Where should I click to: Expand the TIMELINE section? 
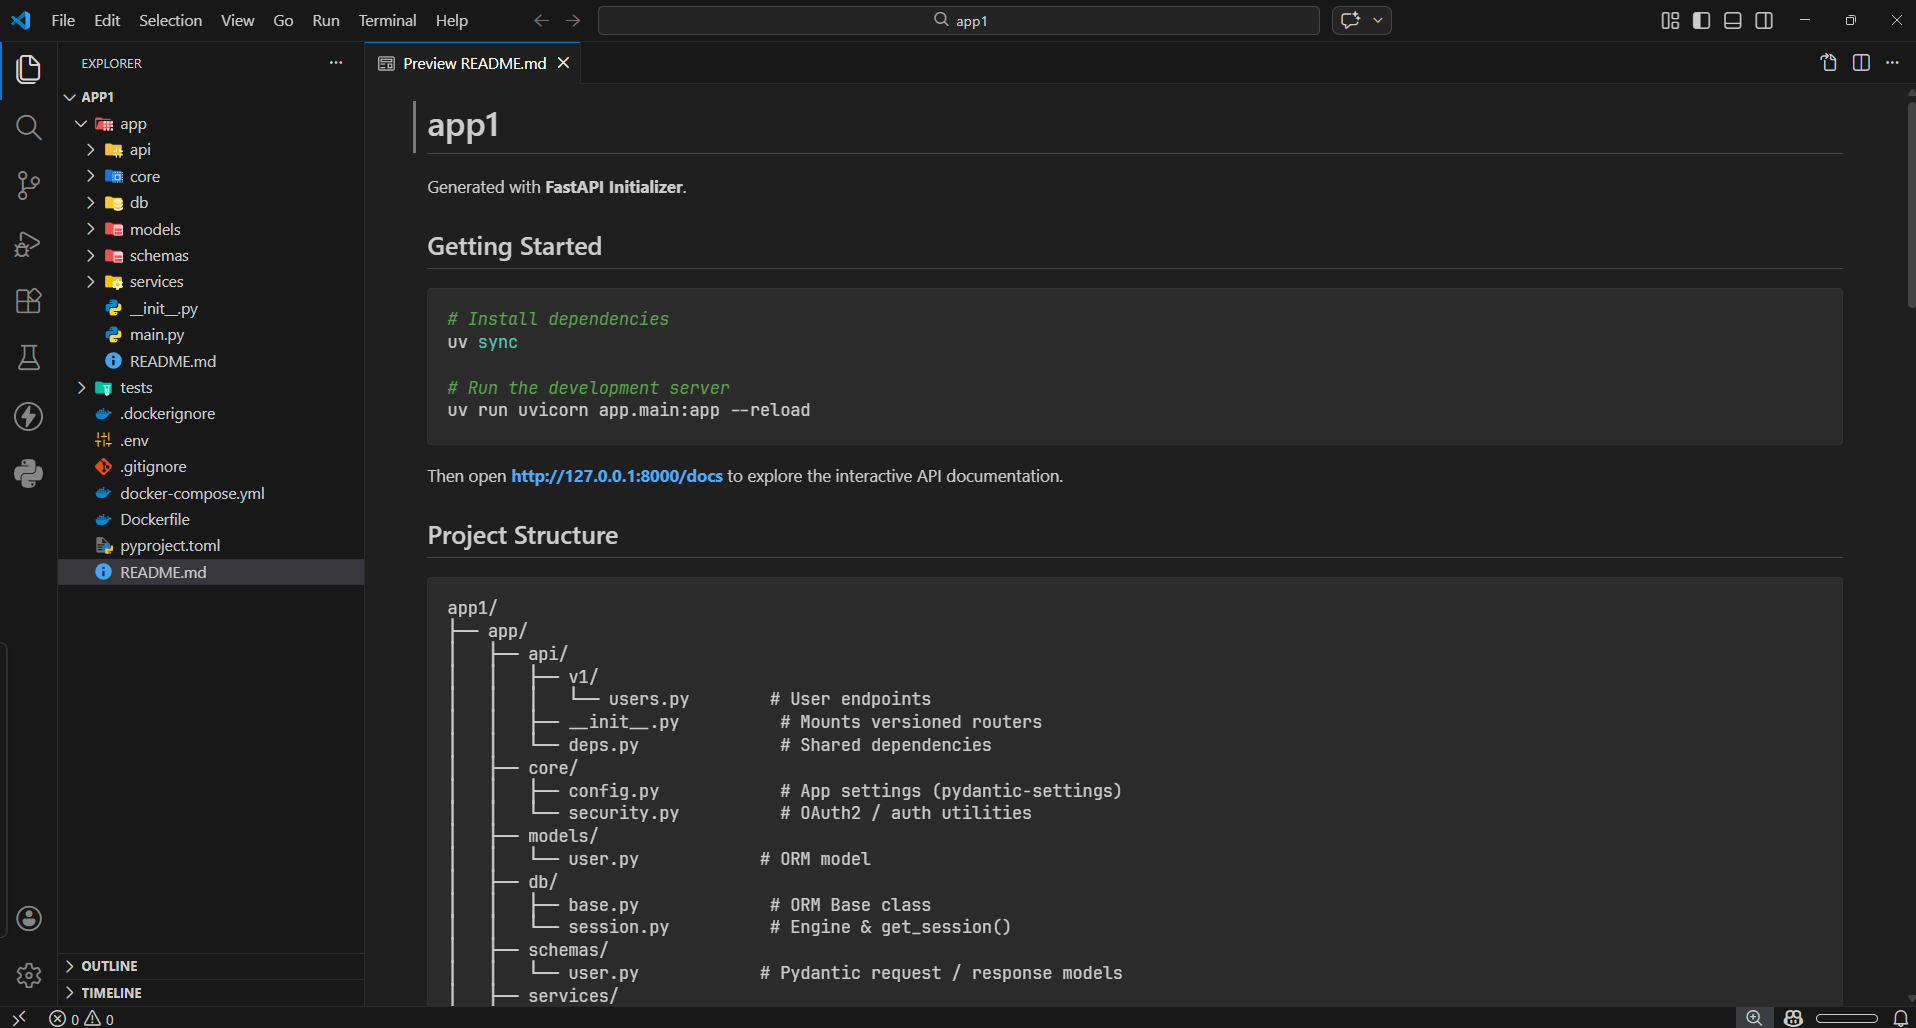pyautogui.click(x=211, y=993)
